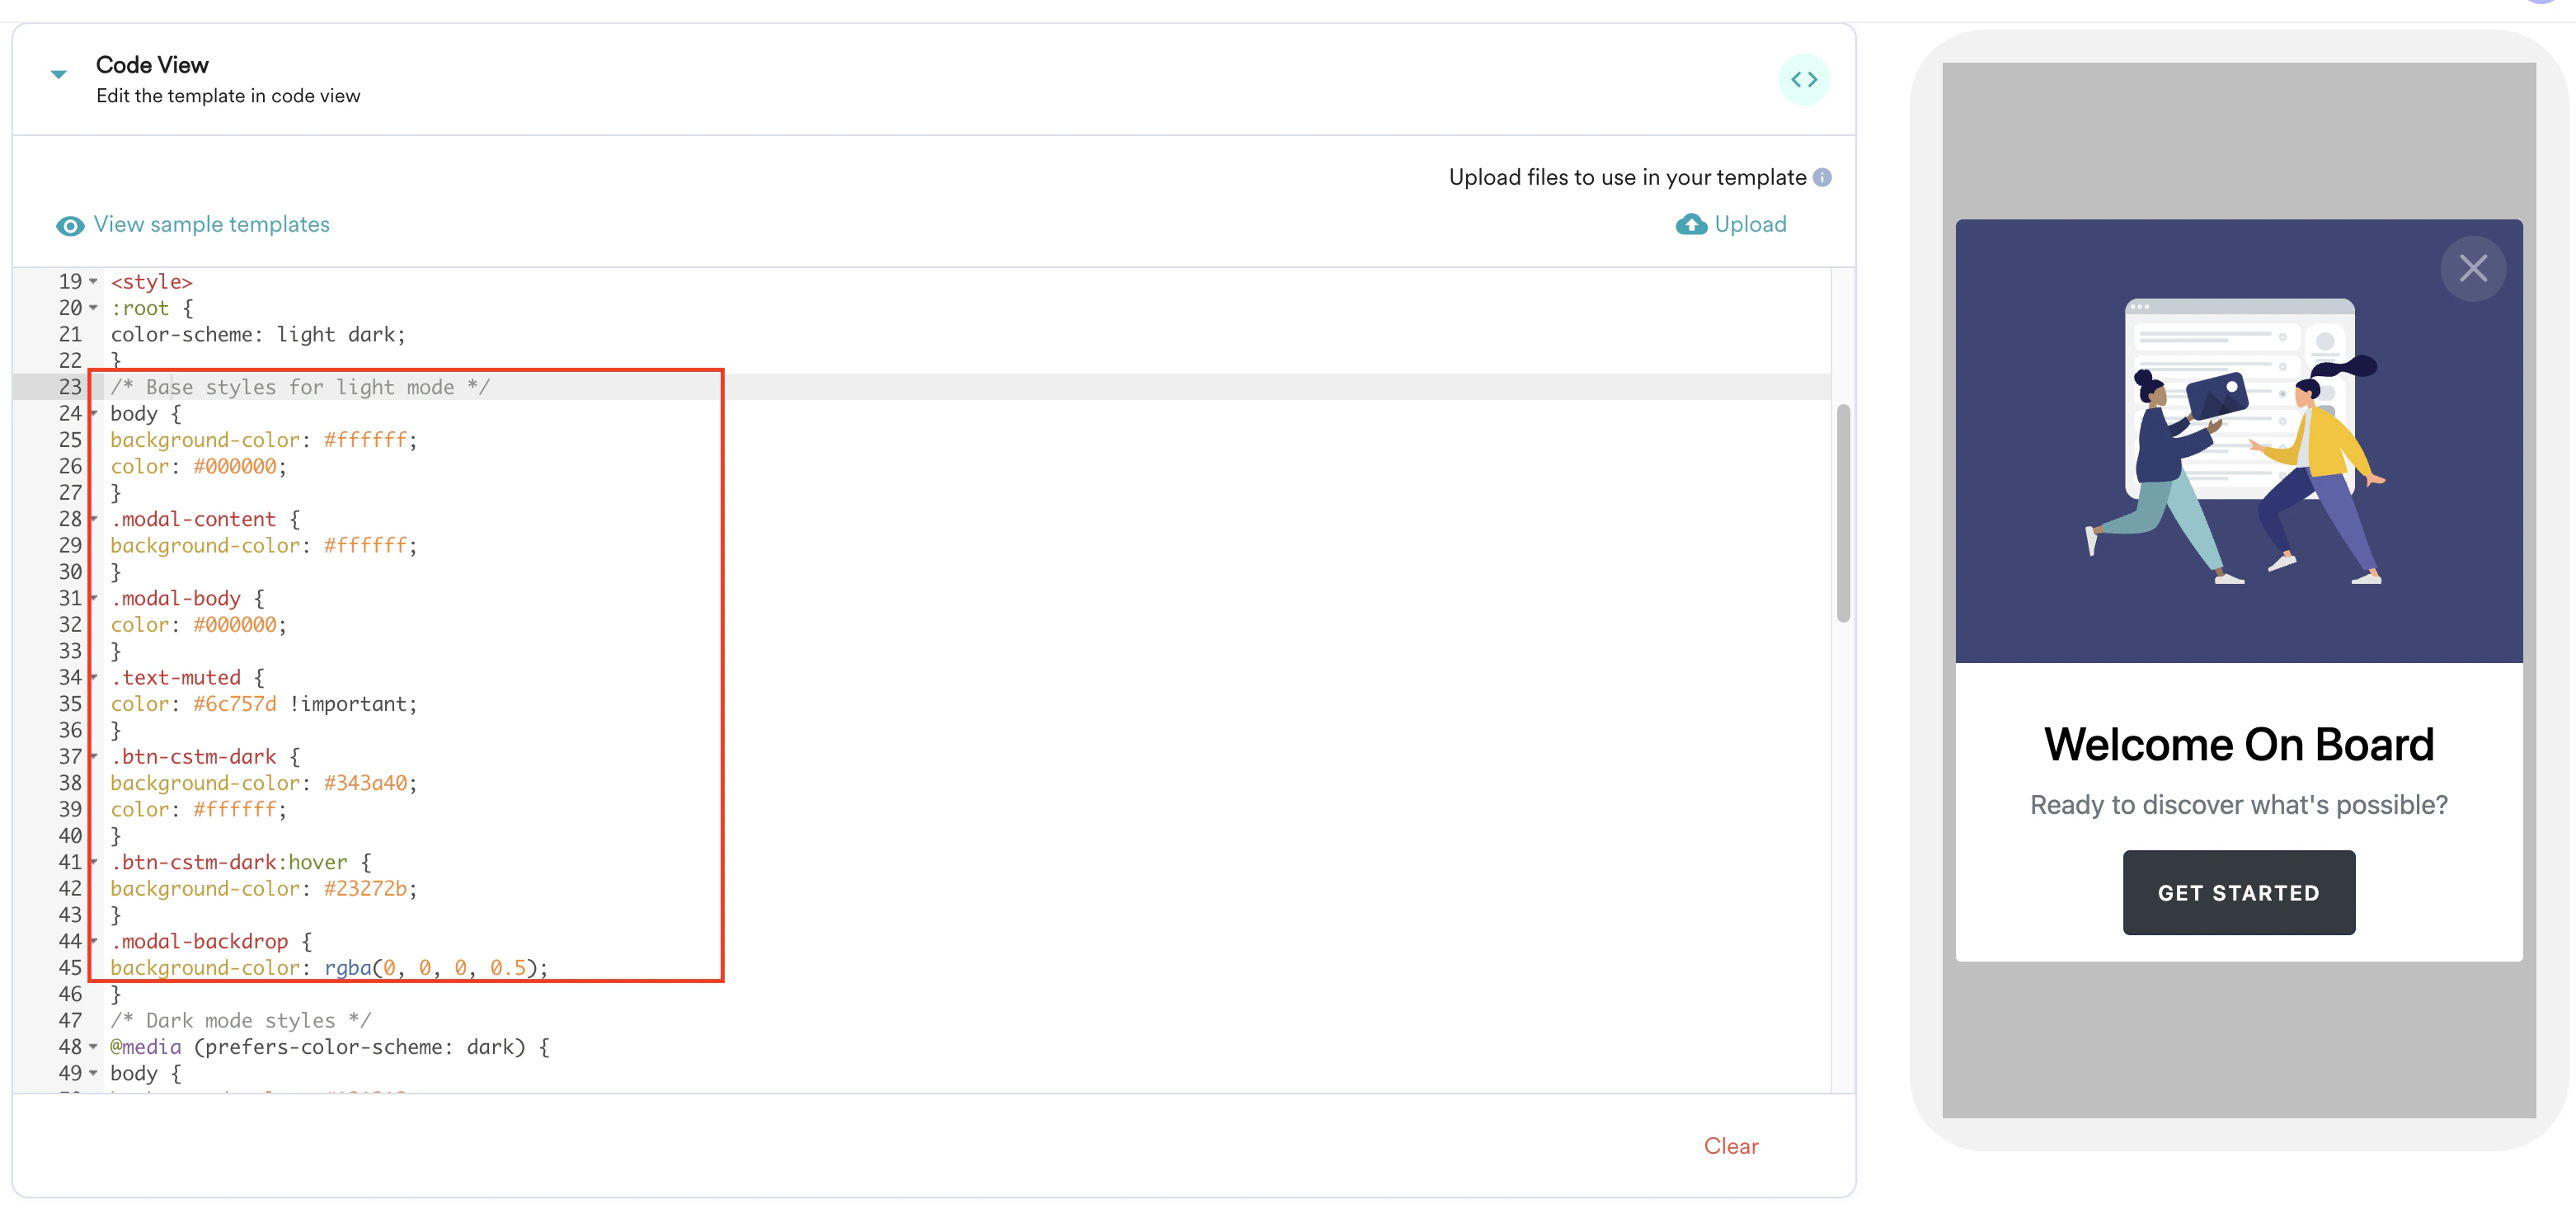The width and height of the screenshot is (2576, 1209).
Task: Toggle fold on .btn-cstm-dark:hover rule
Action: (x=93, y=862)
